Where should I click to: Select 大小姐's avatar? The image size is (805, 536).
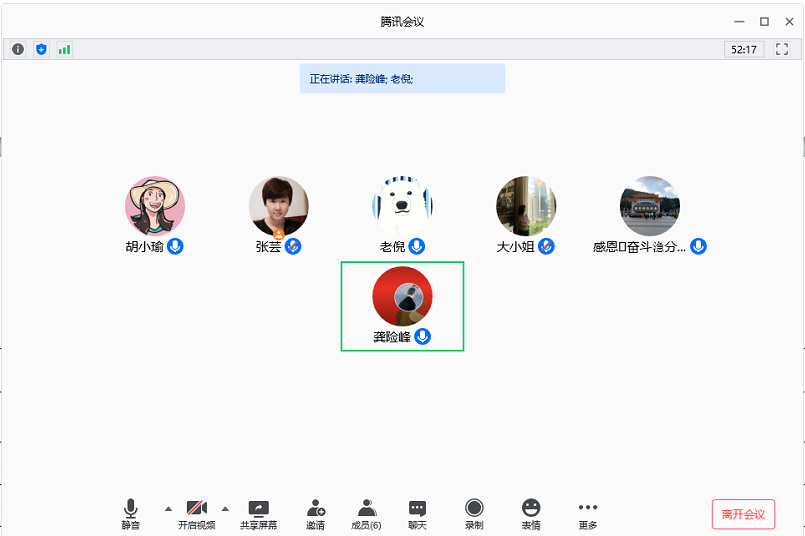[526, 206]
